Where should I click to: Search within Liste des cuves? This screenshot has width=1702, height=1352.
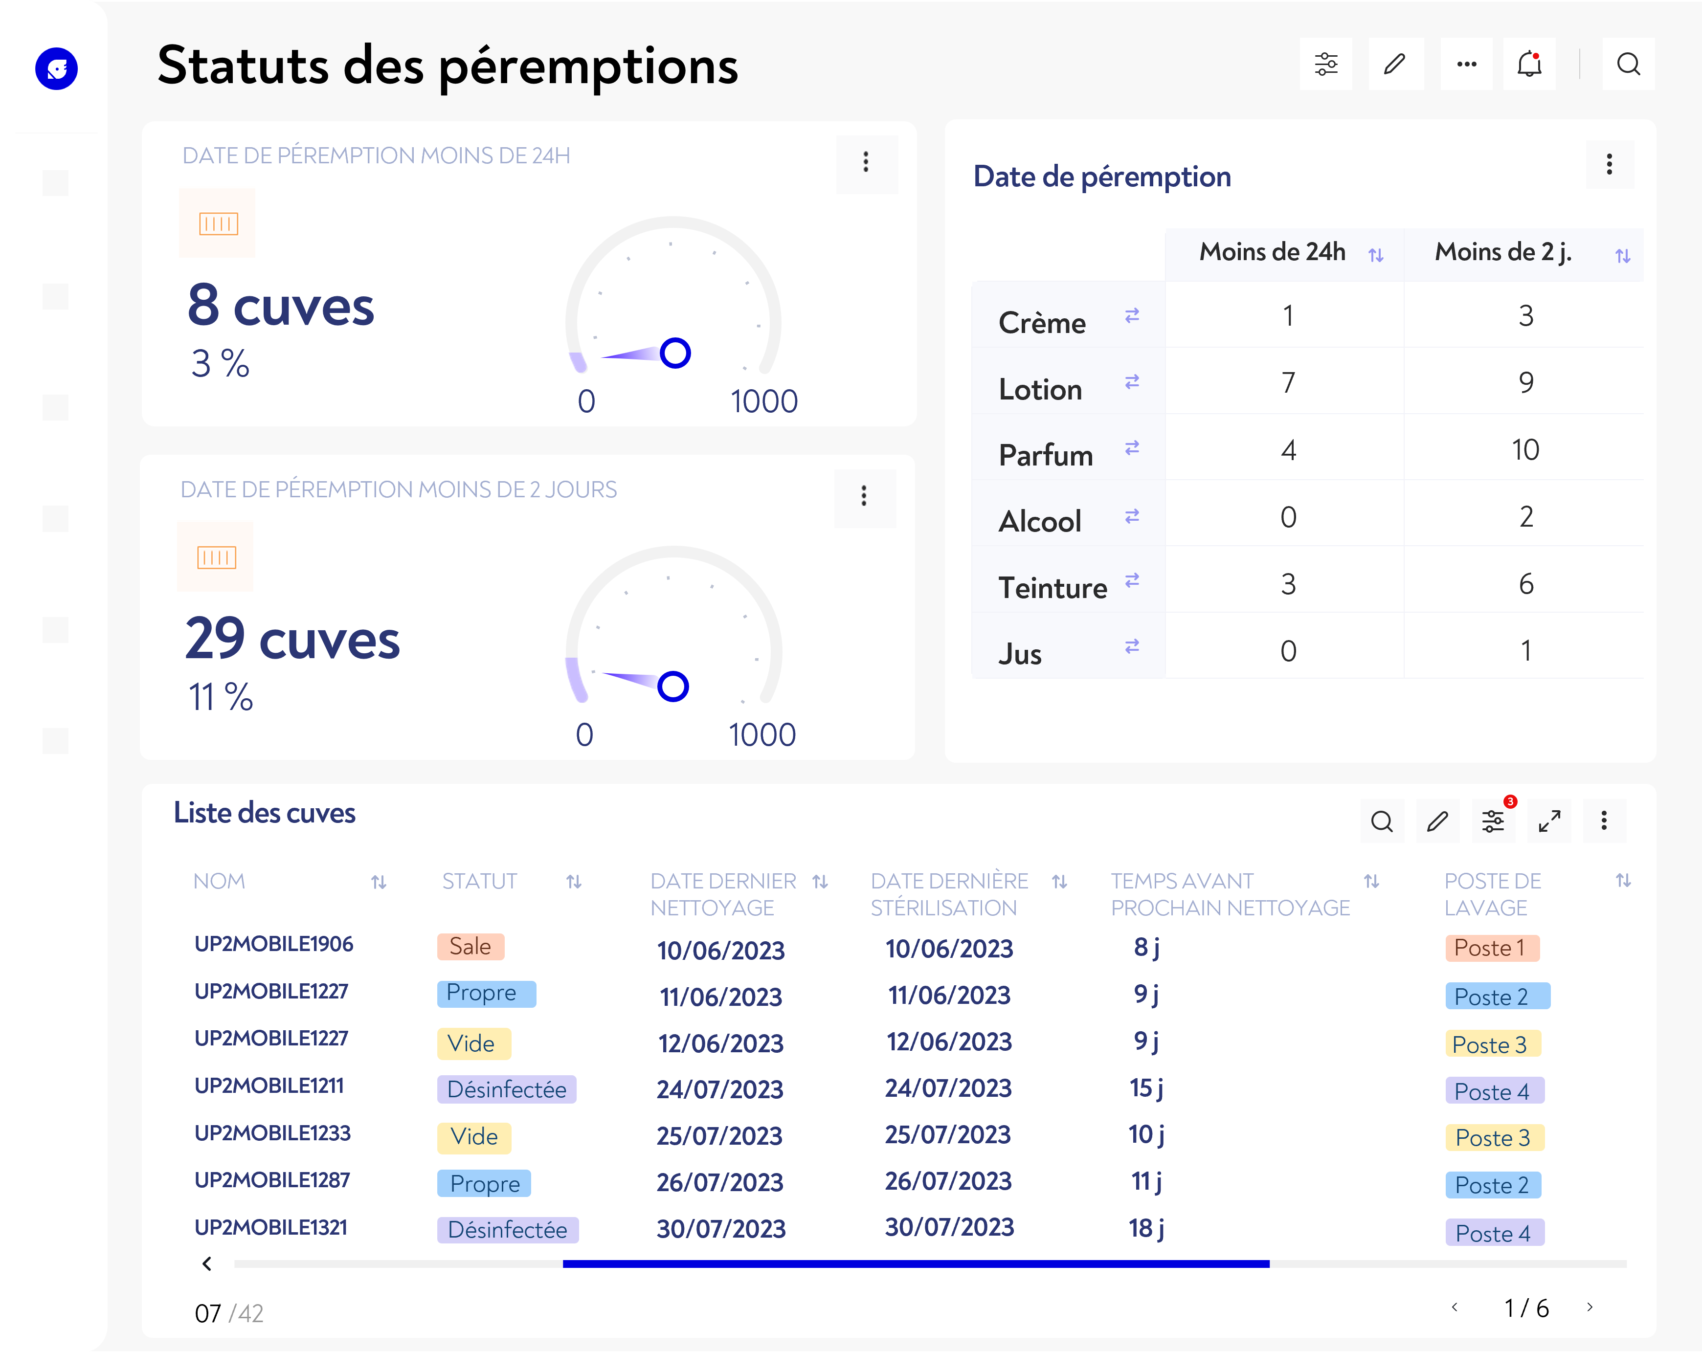[1382, 822]
